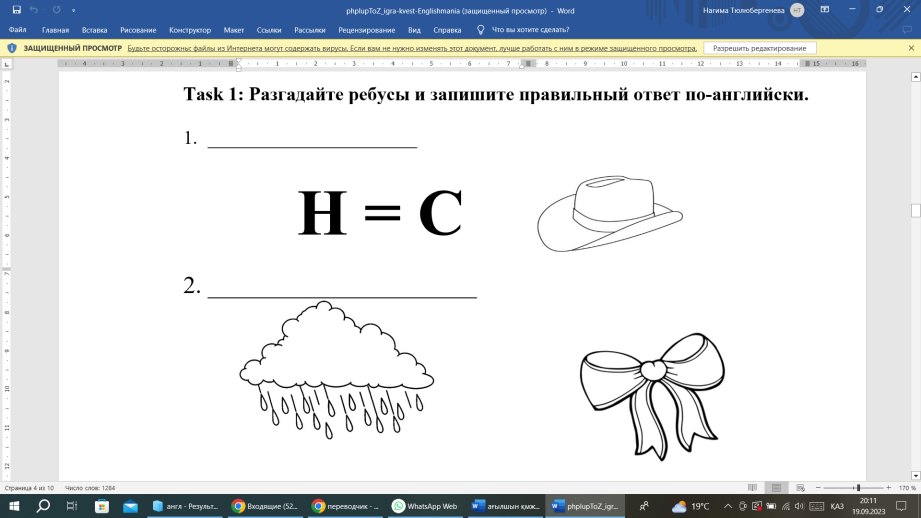Open the ribbon display options icon
Screen dimensions: 921x518
[825, 10]
